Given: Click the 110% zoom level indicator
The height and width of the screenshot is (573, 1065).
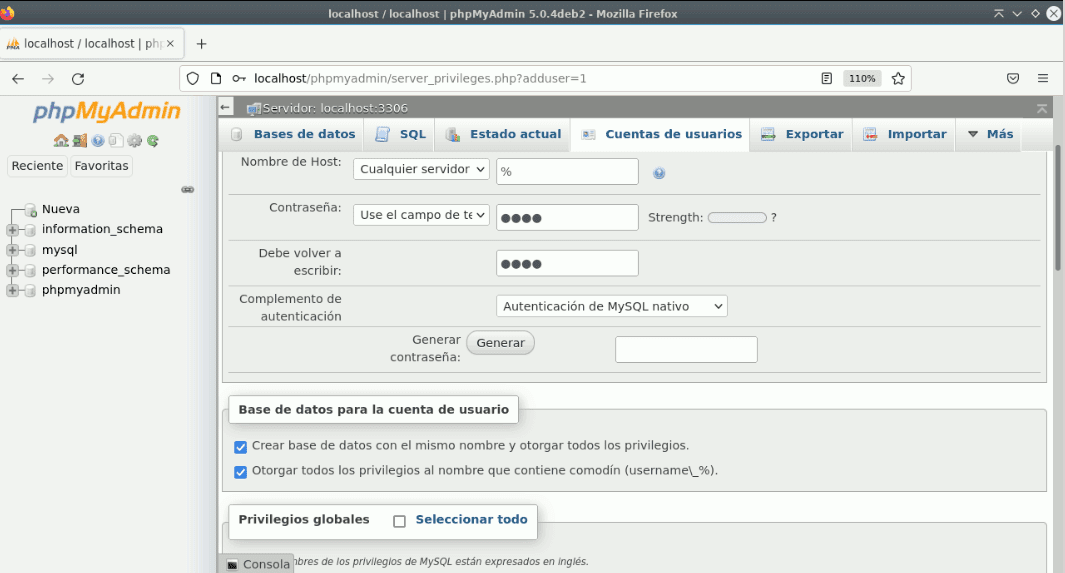Looking at the screenshot, I should click(862, 79).
